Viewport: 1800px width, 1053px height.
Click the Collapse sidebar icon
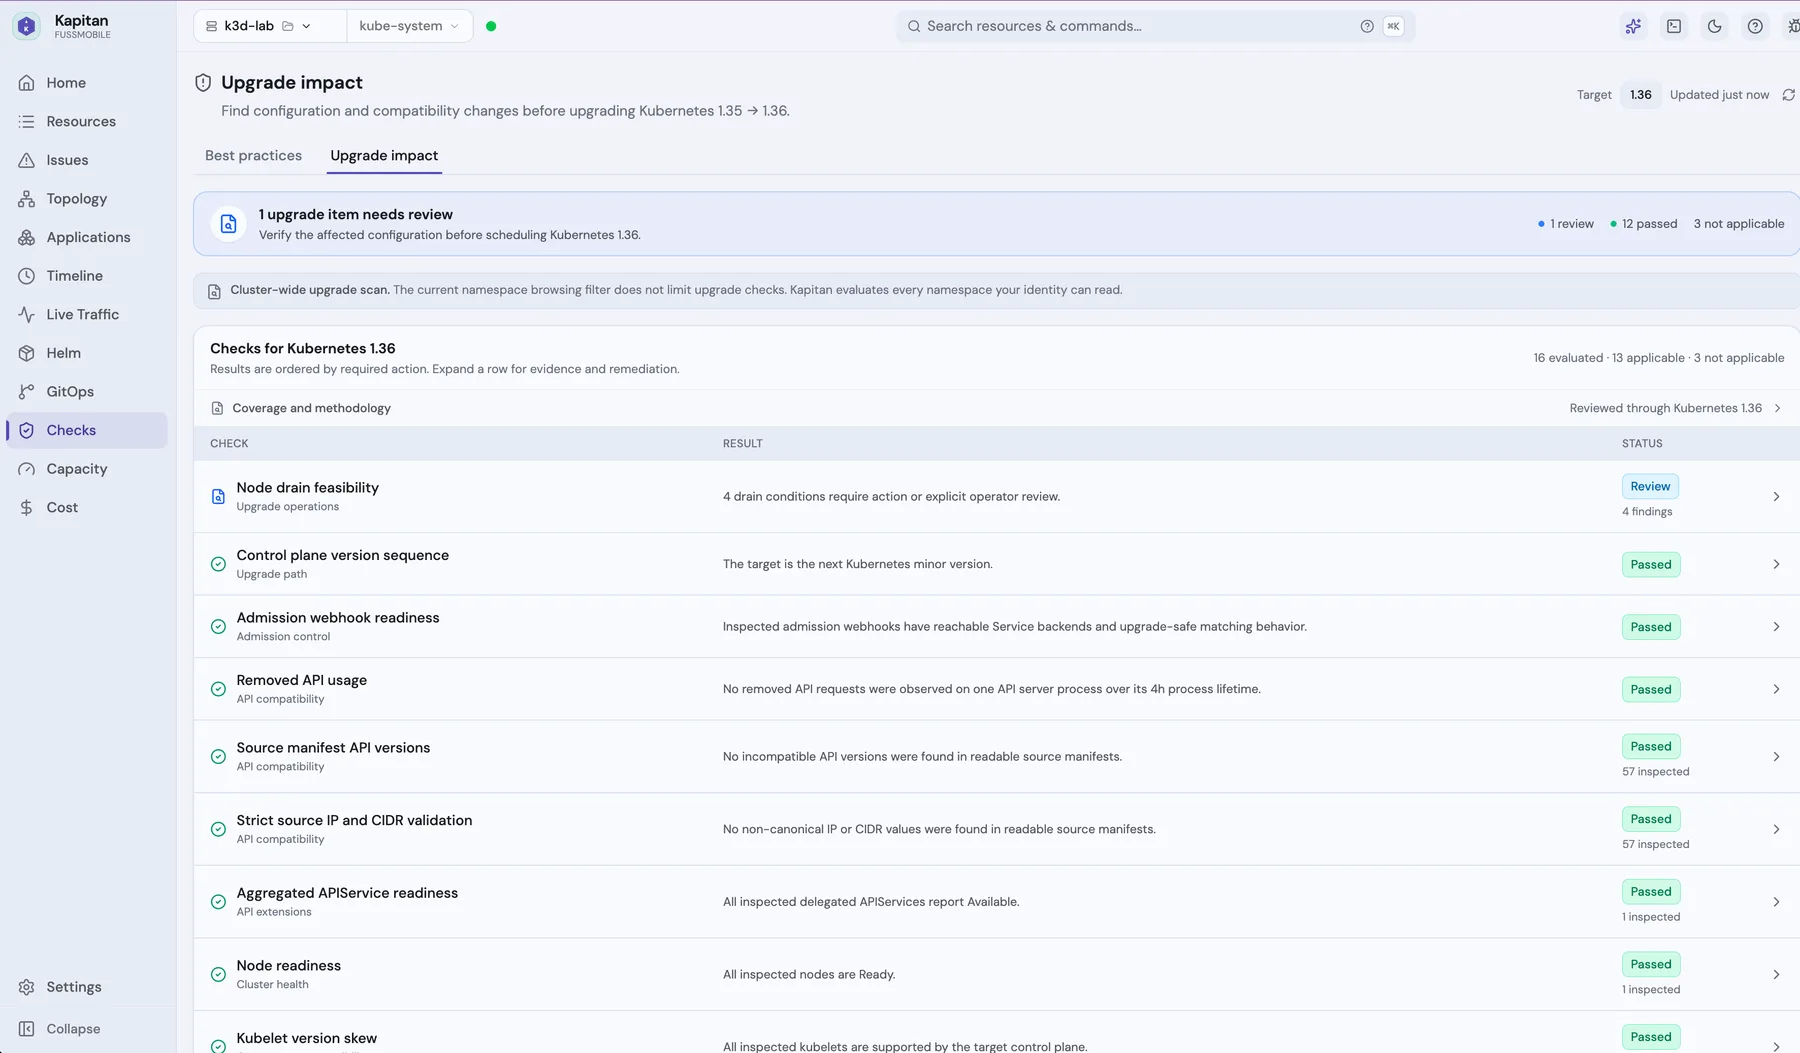pos(27,1029)
